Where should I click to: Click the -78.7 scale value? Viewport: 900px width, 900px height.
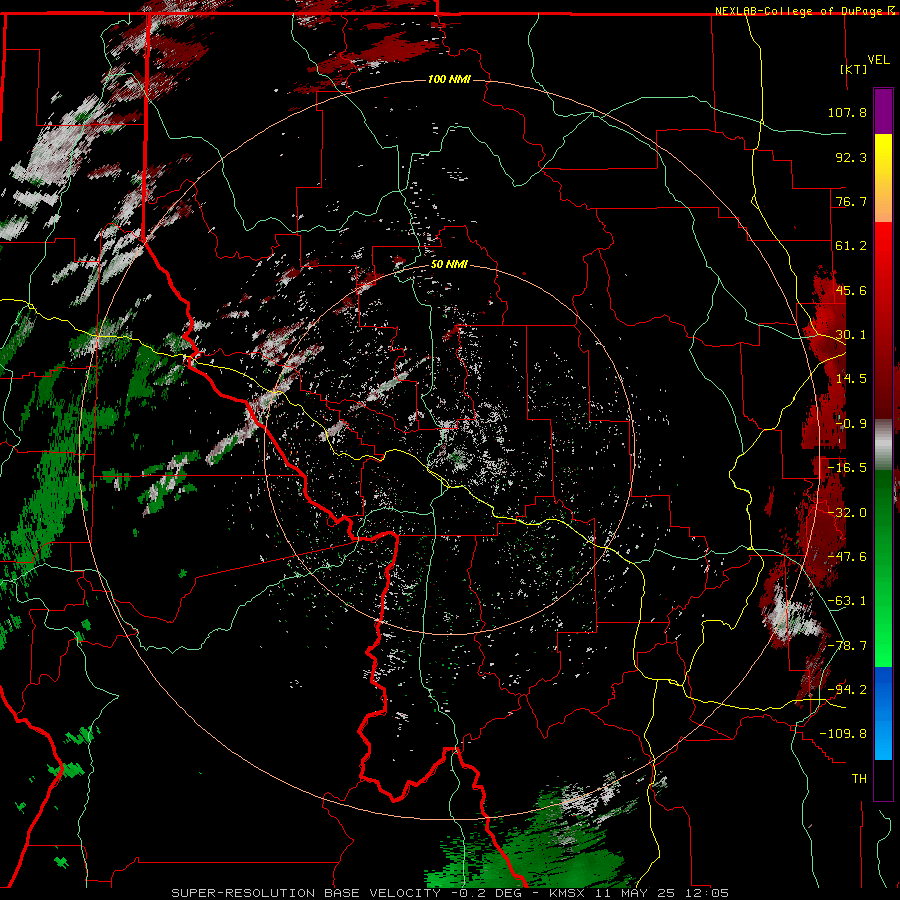tap(847, 646)
